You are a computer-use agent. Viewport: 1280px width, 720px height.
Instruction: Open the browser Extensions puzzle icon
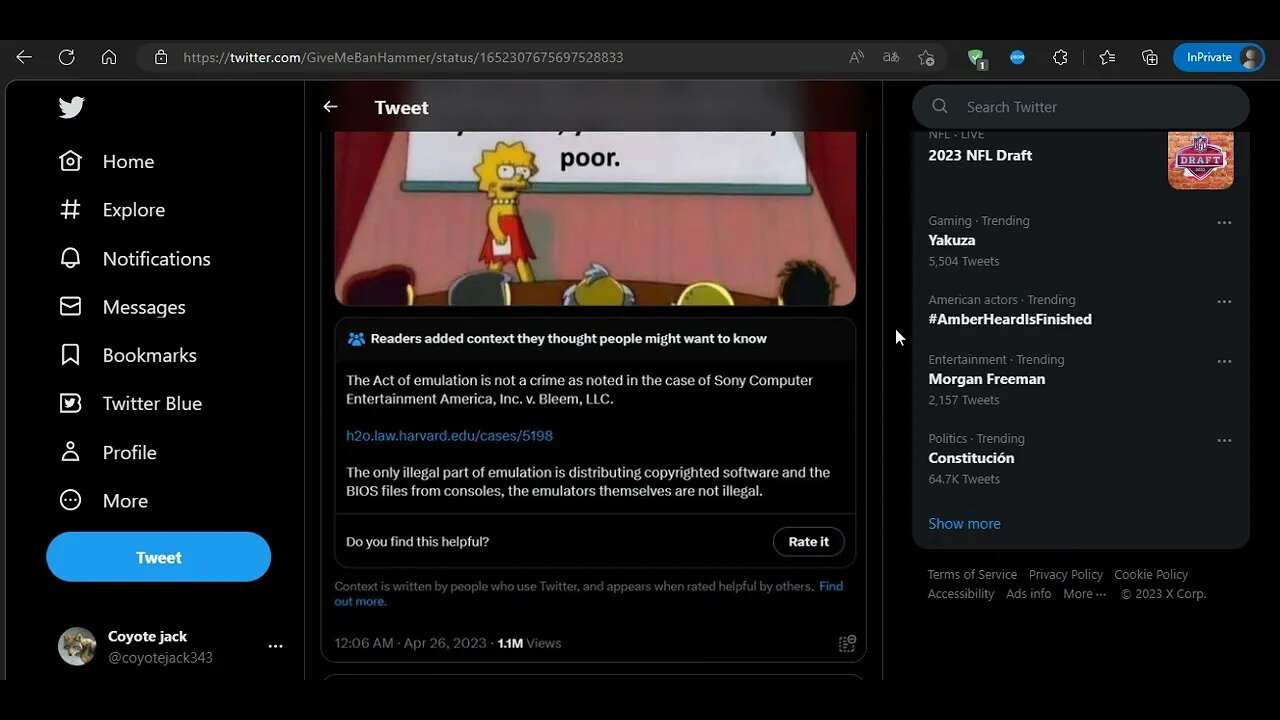pos(1060,57)
